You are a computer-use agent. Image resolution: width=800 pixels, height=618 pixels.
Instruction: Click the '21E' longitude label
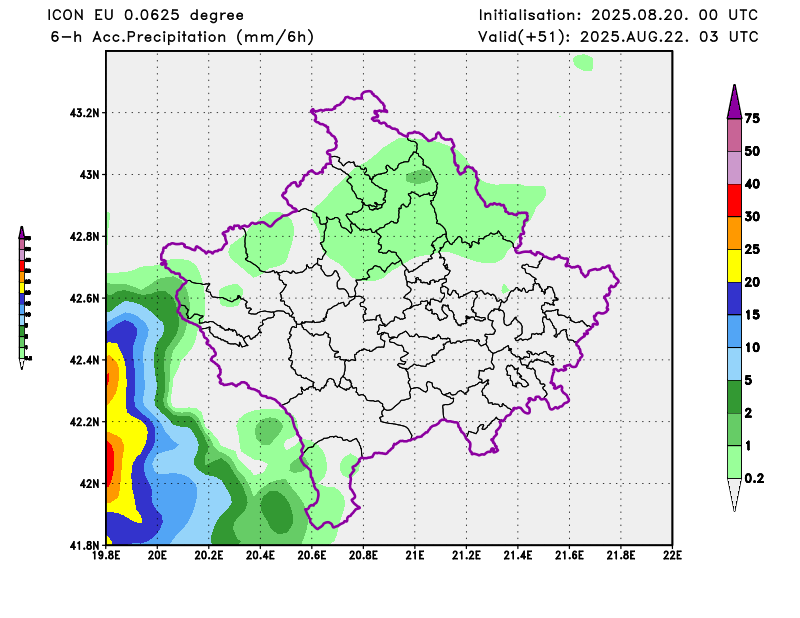click(x=415, y=555)
